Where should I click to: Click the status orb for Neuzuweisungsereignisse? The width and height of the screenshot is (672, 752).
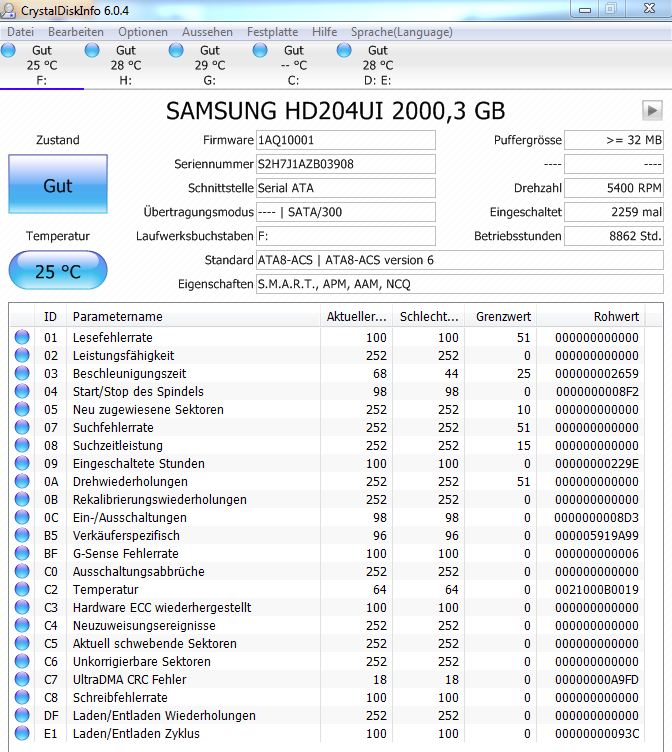click(22, 625)
